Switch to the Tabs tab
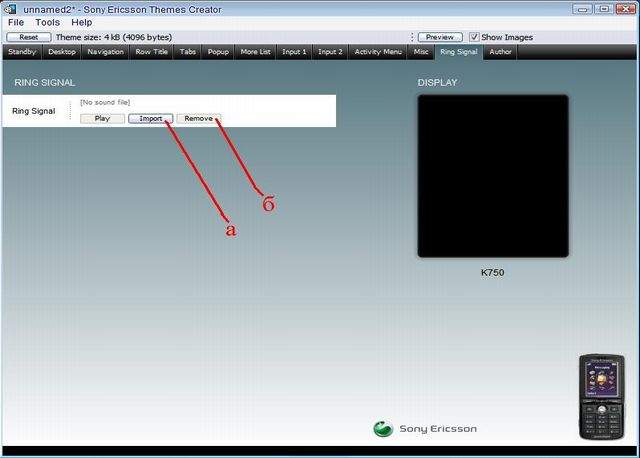 [187, 52]
